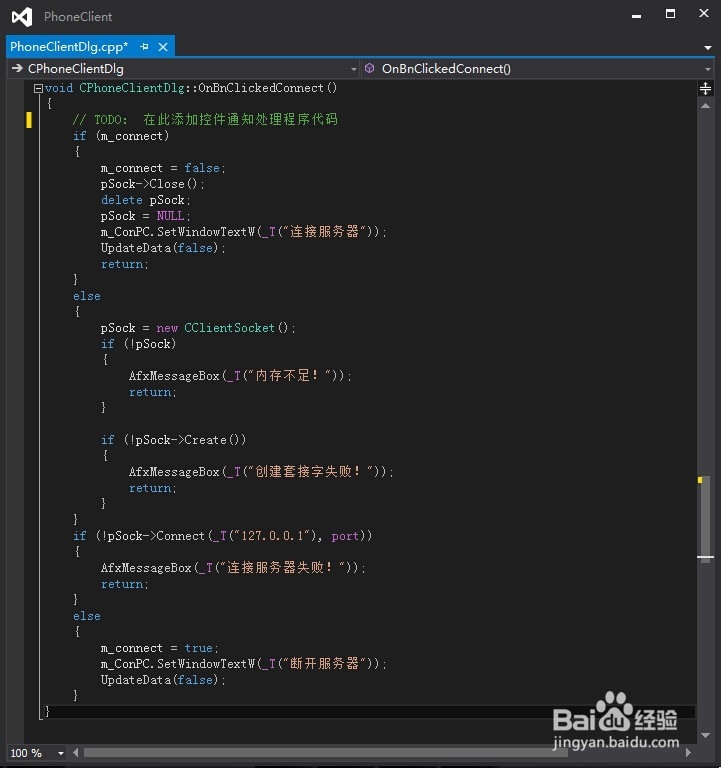Click the vertical scrollbar up arrow
Screen dimensions: 721x768
coord(705,106)
